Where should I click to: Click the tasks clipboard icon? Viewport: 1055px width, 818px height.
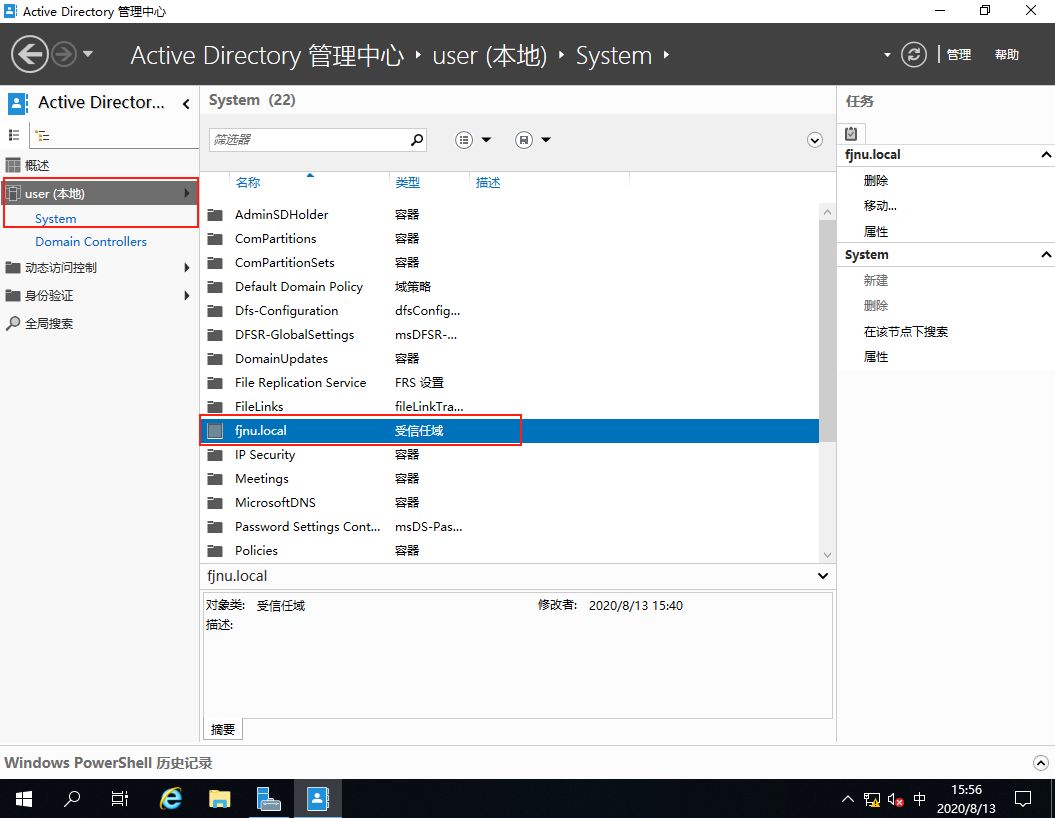[x=851, y=133]
